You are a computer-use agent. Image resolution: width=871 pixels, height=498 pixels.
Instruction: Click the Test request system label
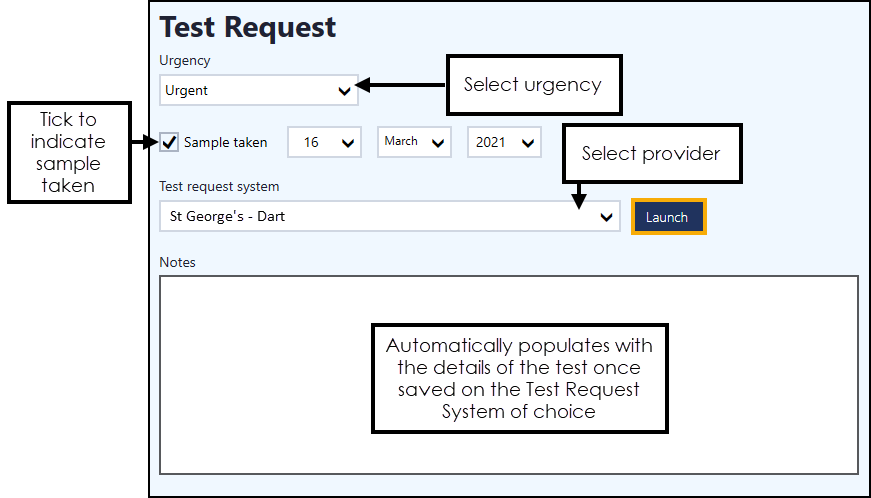point(219,187)
